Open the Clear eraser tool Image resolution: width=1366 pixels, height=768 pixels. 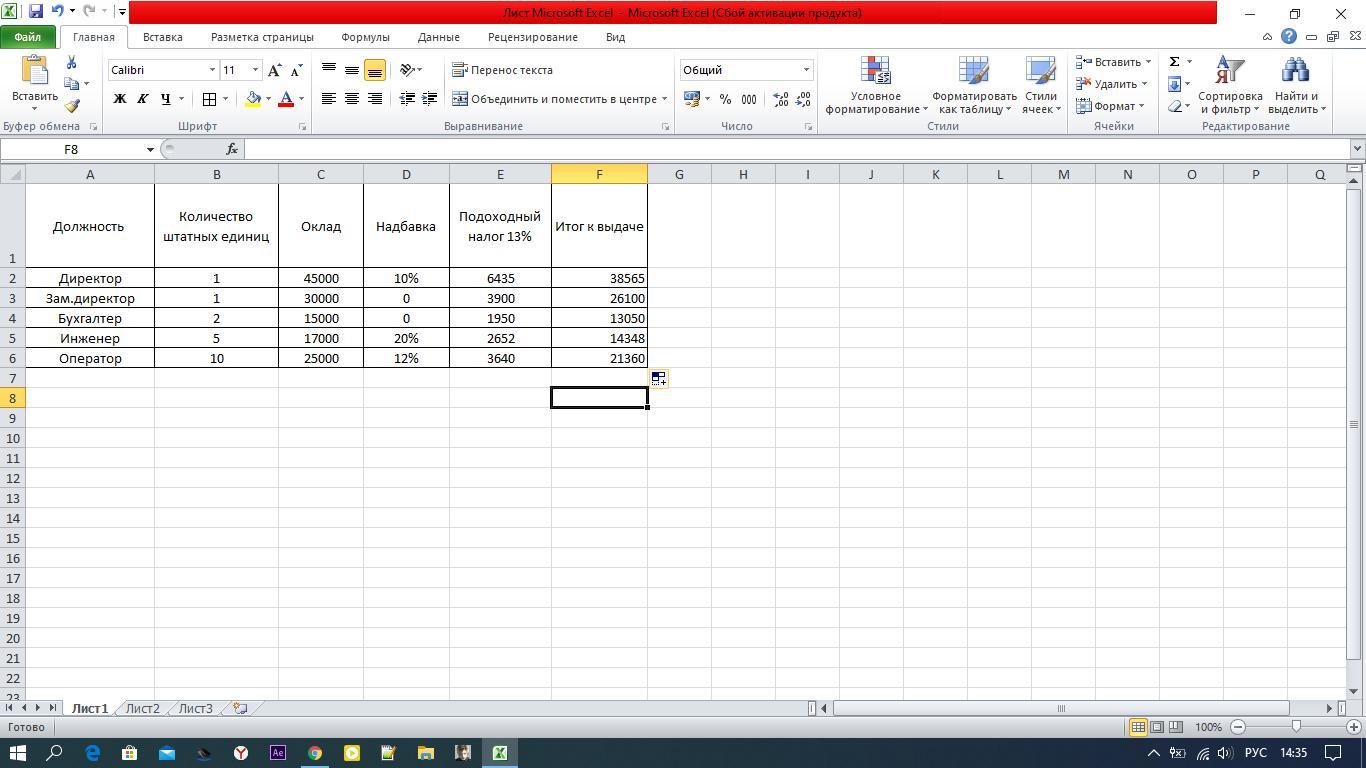coord(1174,106)
